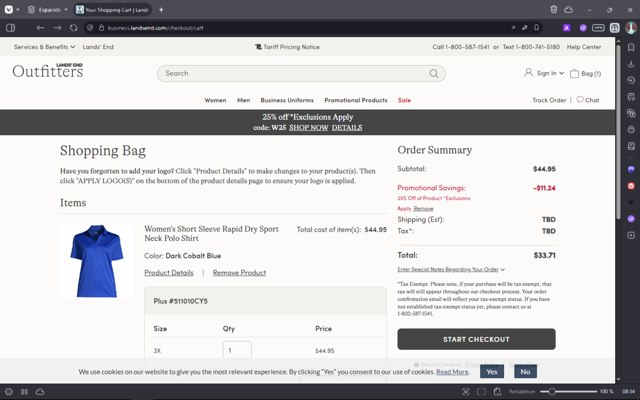Open the user profile avatar
The height and width of the screenshot is (400, 640).
[x=631, y=28]
